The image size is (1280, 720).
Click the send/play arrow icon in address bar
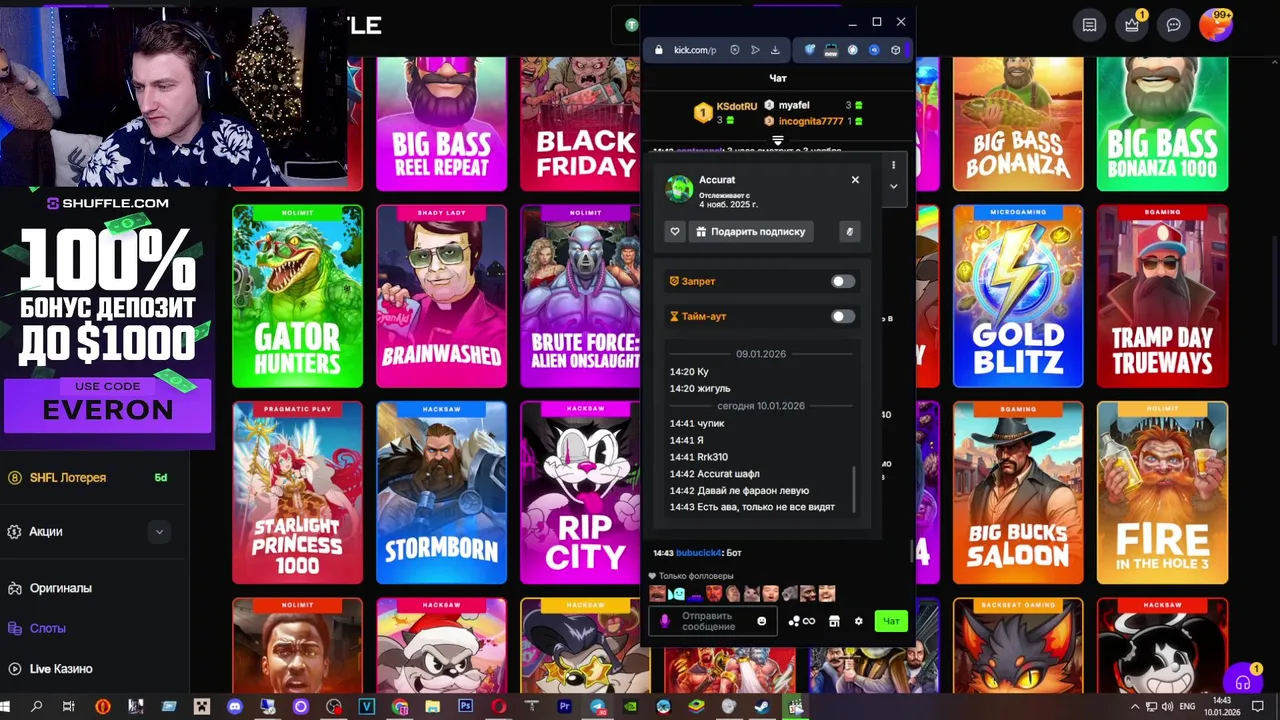coord(755,50)
